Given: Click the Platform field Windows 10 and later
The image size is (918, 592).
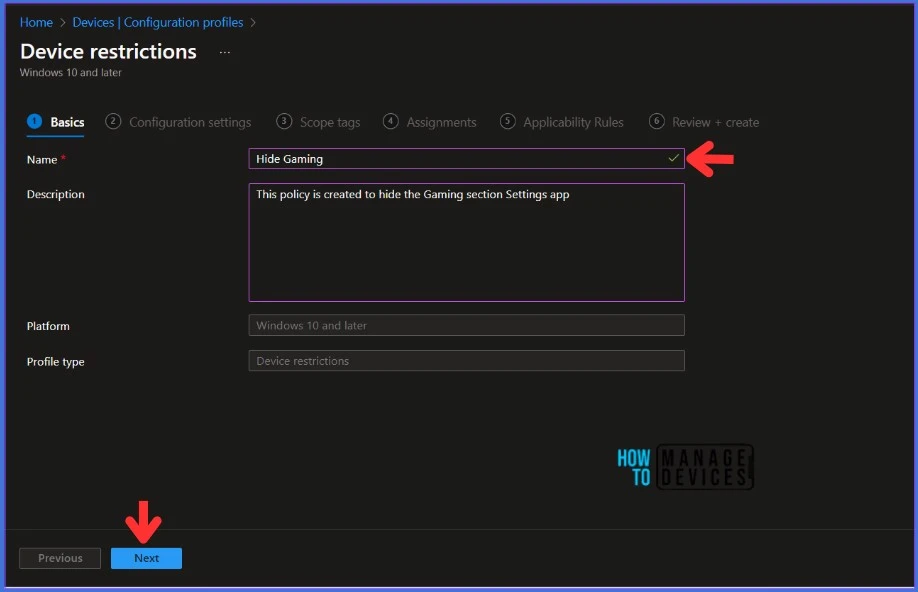Looking at the screenshot, I should [x=467, y=325].
